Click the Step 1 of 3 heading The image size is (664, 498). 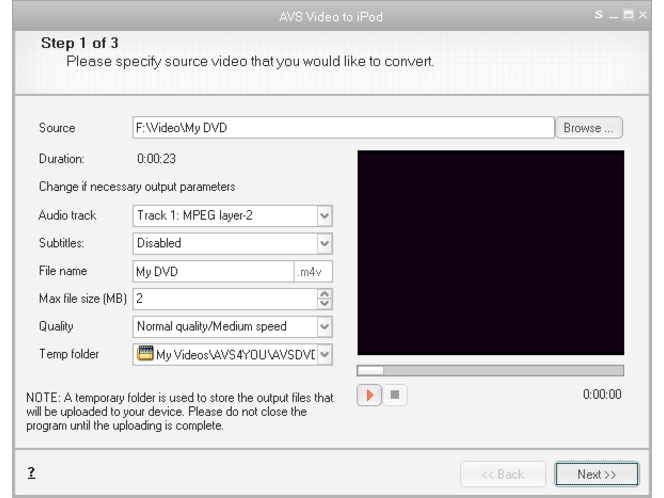(80, 43)
